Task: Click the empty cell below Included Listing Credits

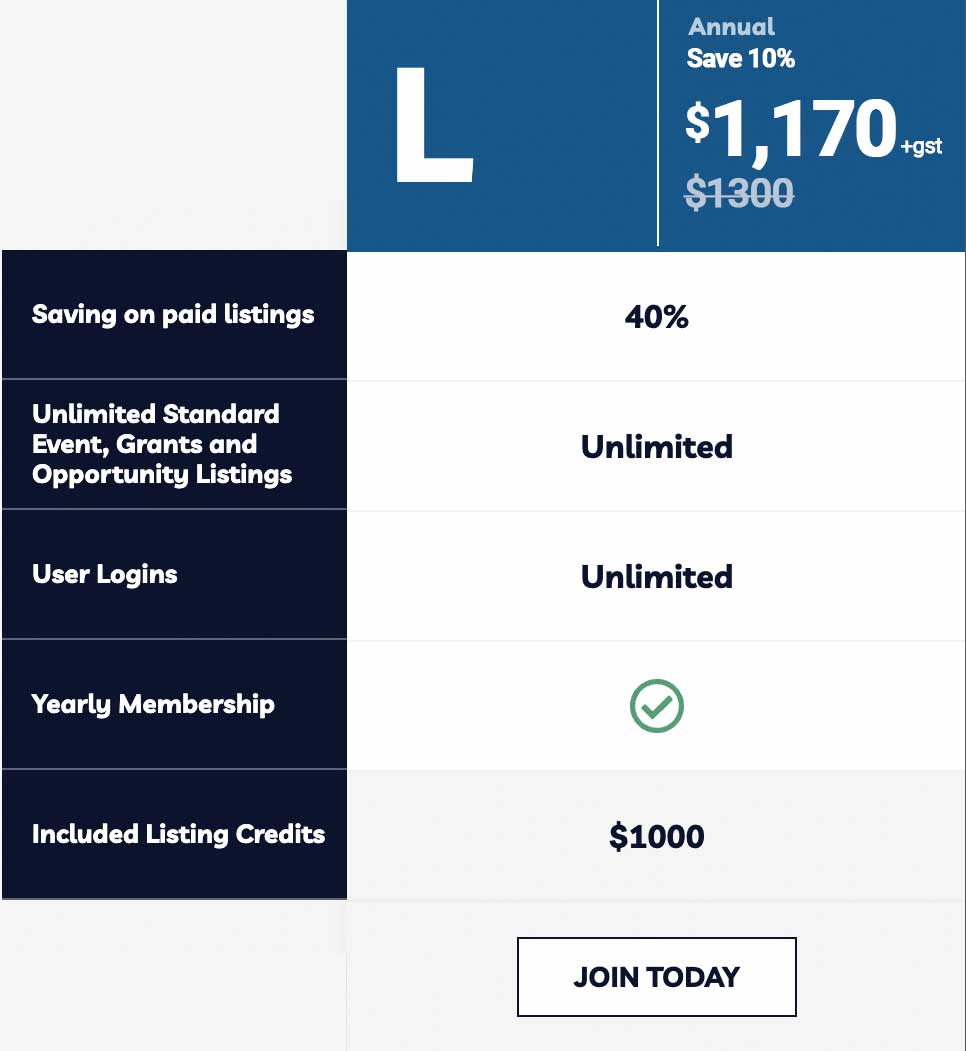Action: pyautogui.click(x=173, y=975)
